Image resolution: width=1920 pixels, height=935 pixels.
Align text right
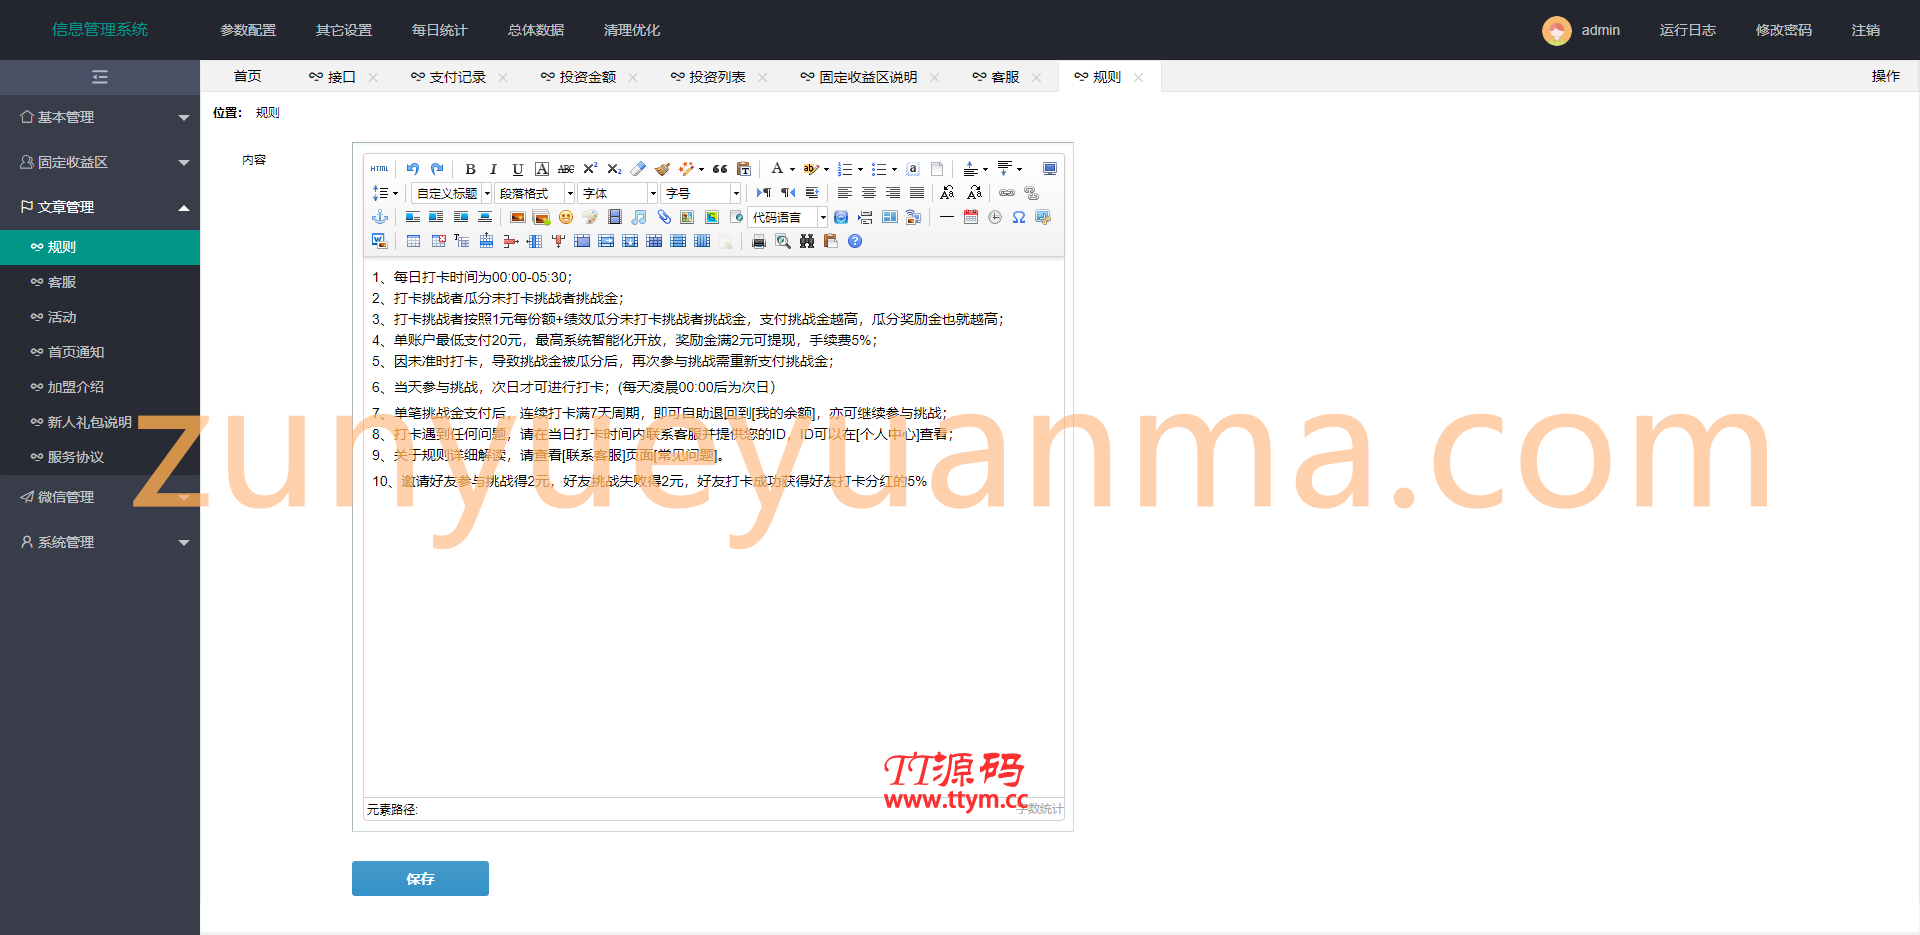pos(893,193)
